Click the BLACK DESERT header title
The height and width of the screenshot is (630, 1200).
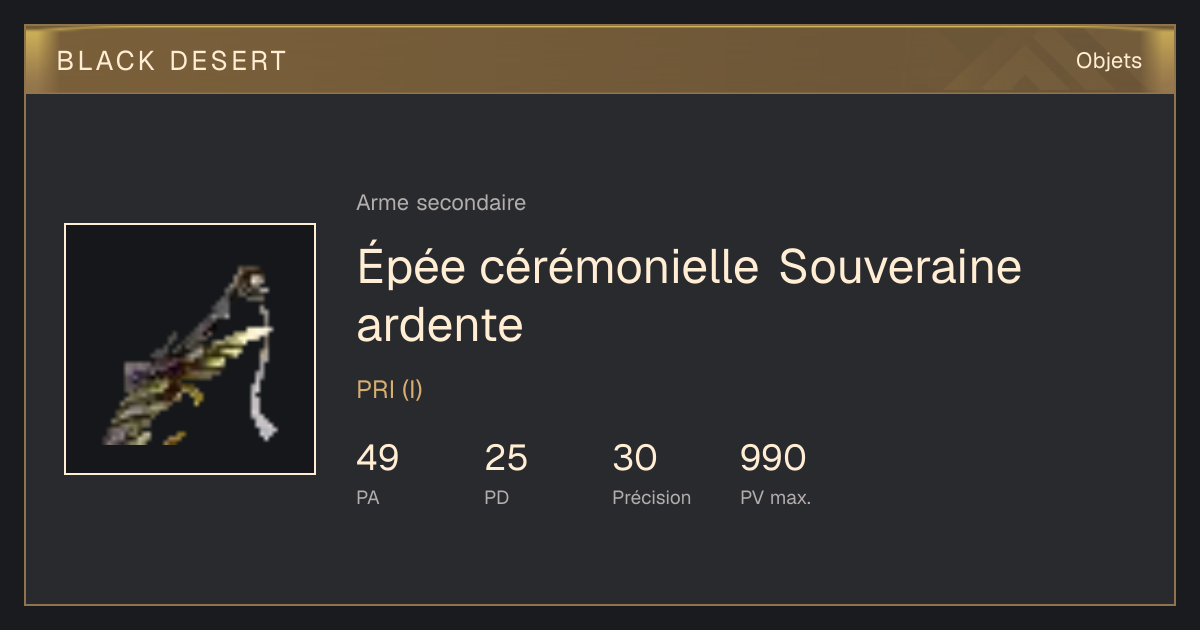tap(172, 61)
